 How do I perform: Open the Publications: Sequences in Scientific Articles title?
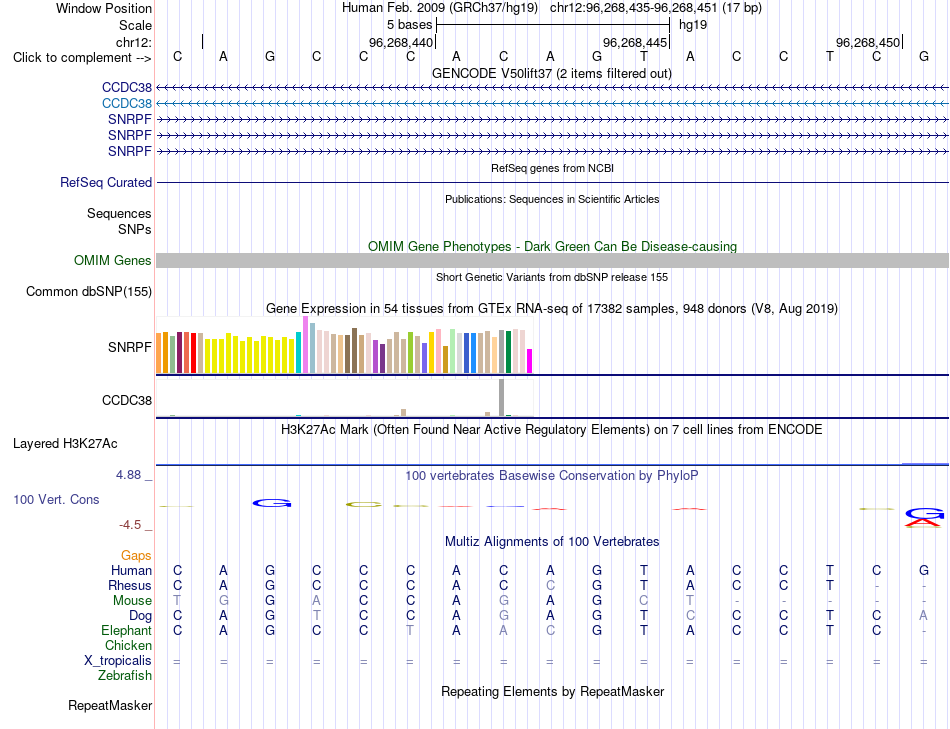(x=552, y=199)
